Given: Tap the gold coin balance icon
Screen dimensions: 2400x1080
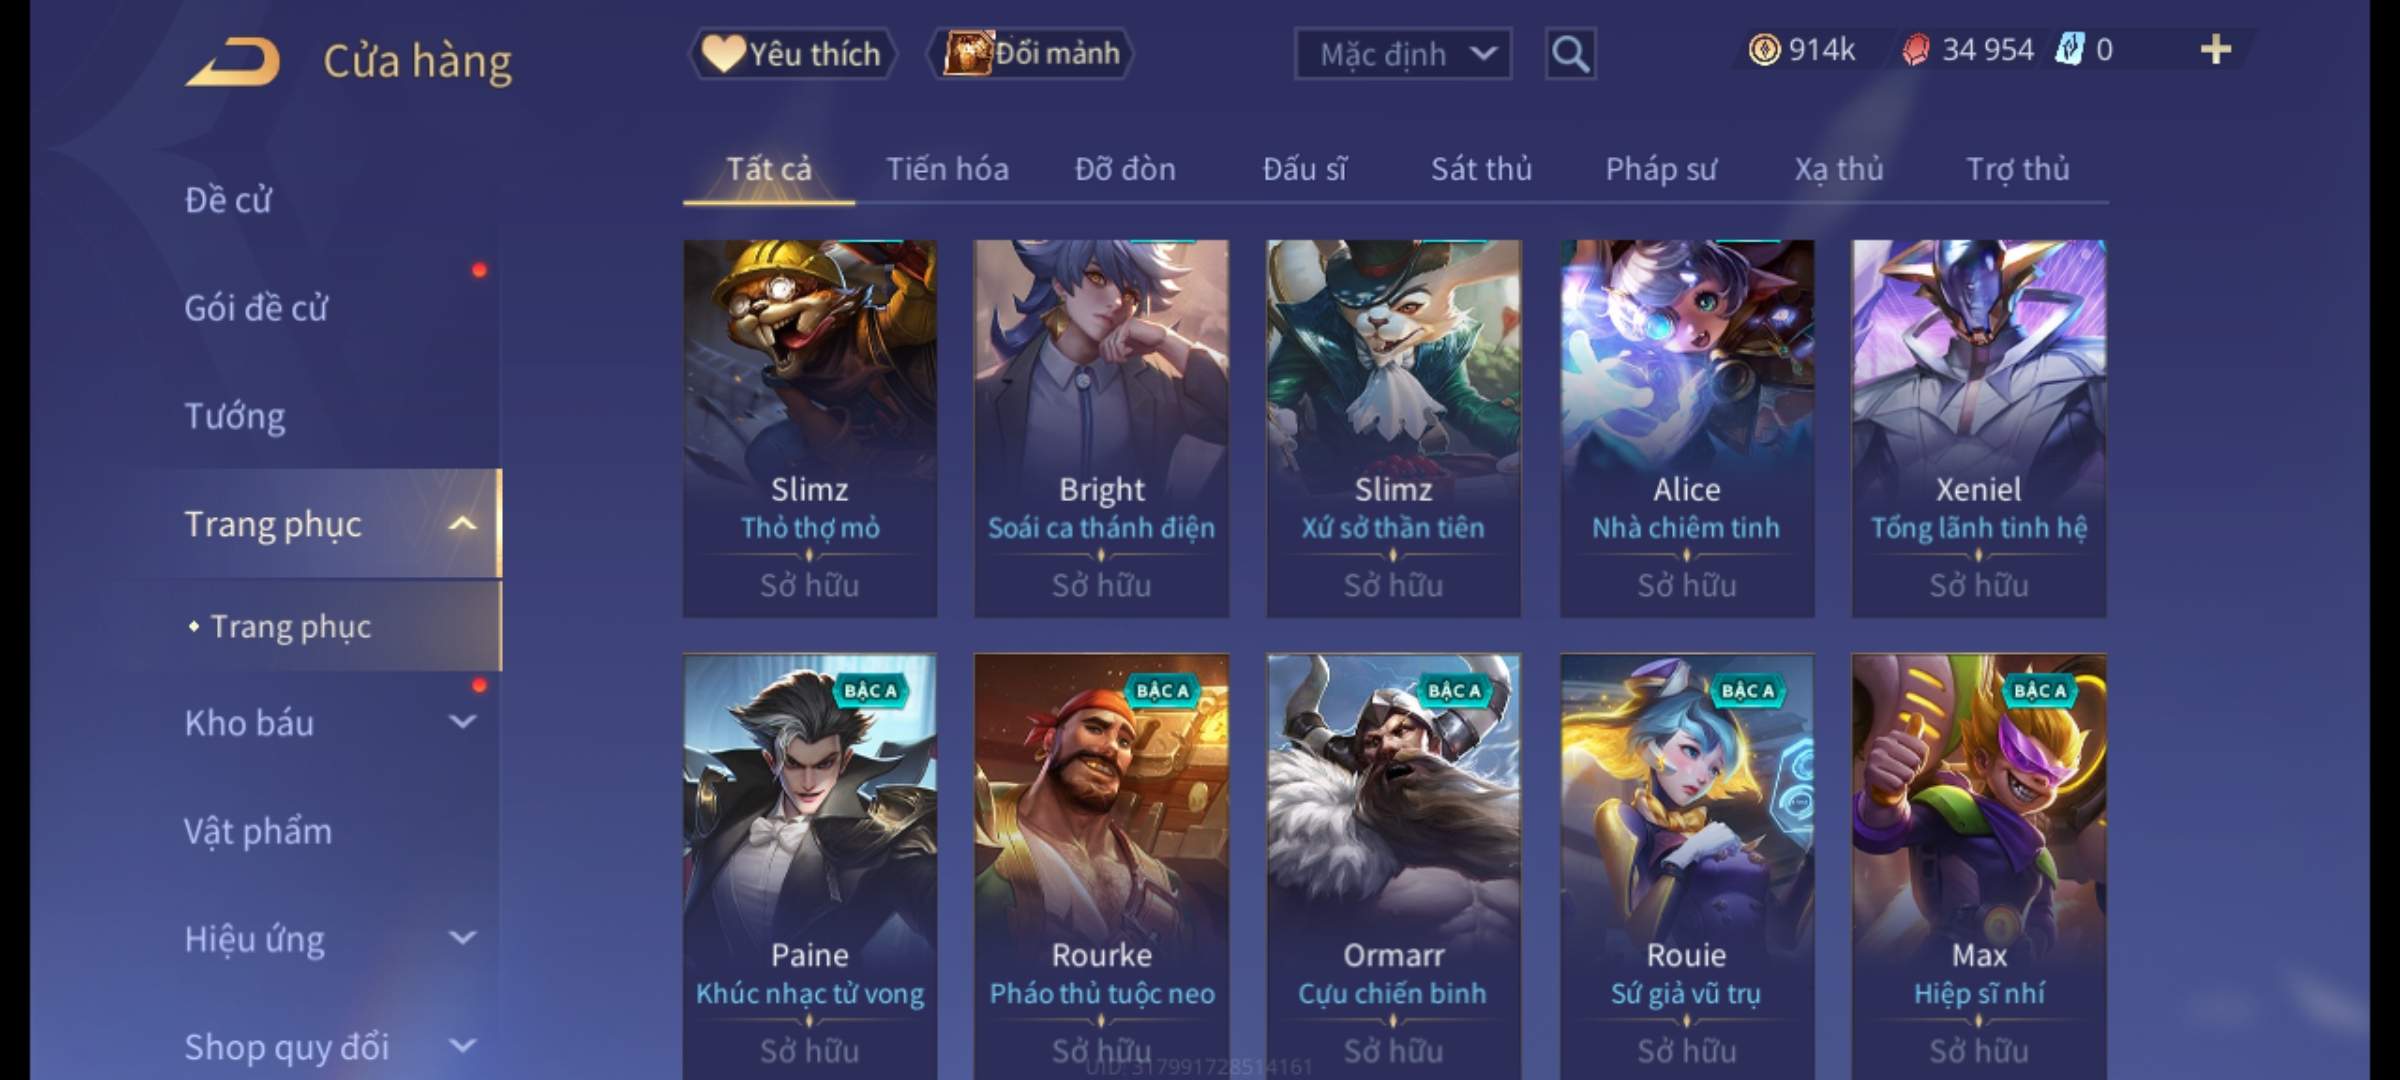Looking at the screenshot, I should (x=1764, y=50).
